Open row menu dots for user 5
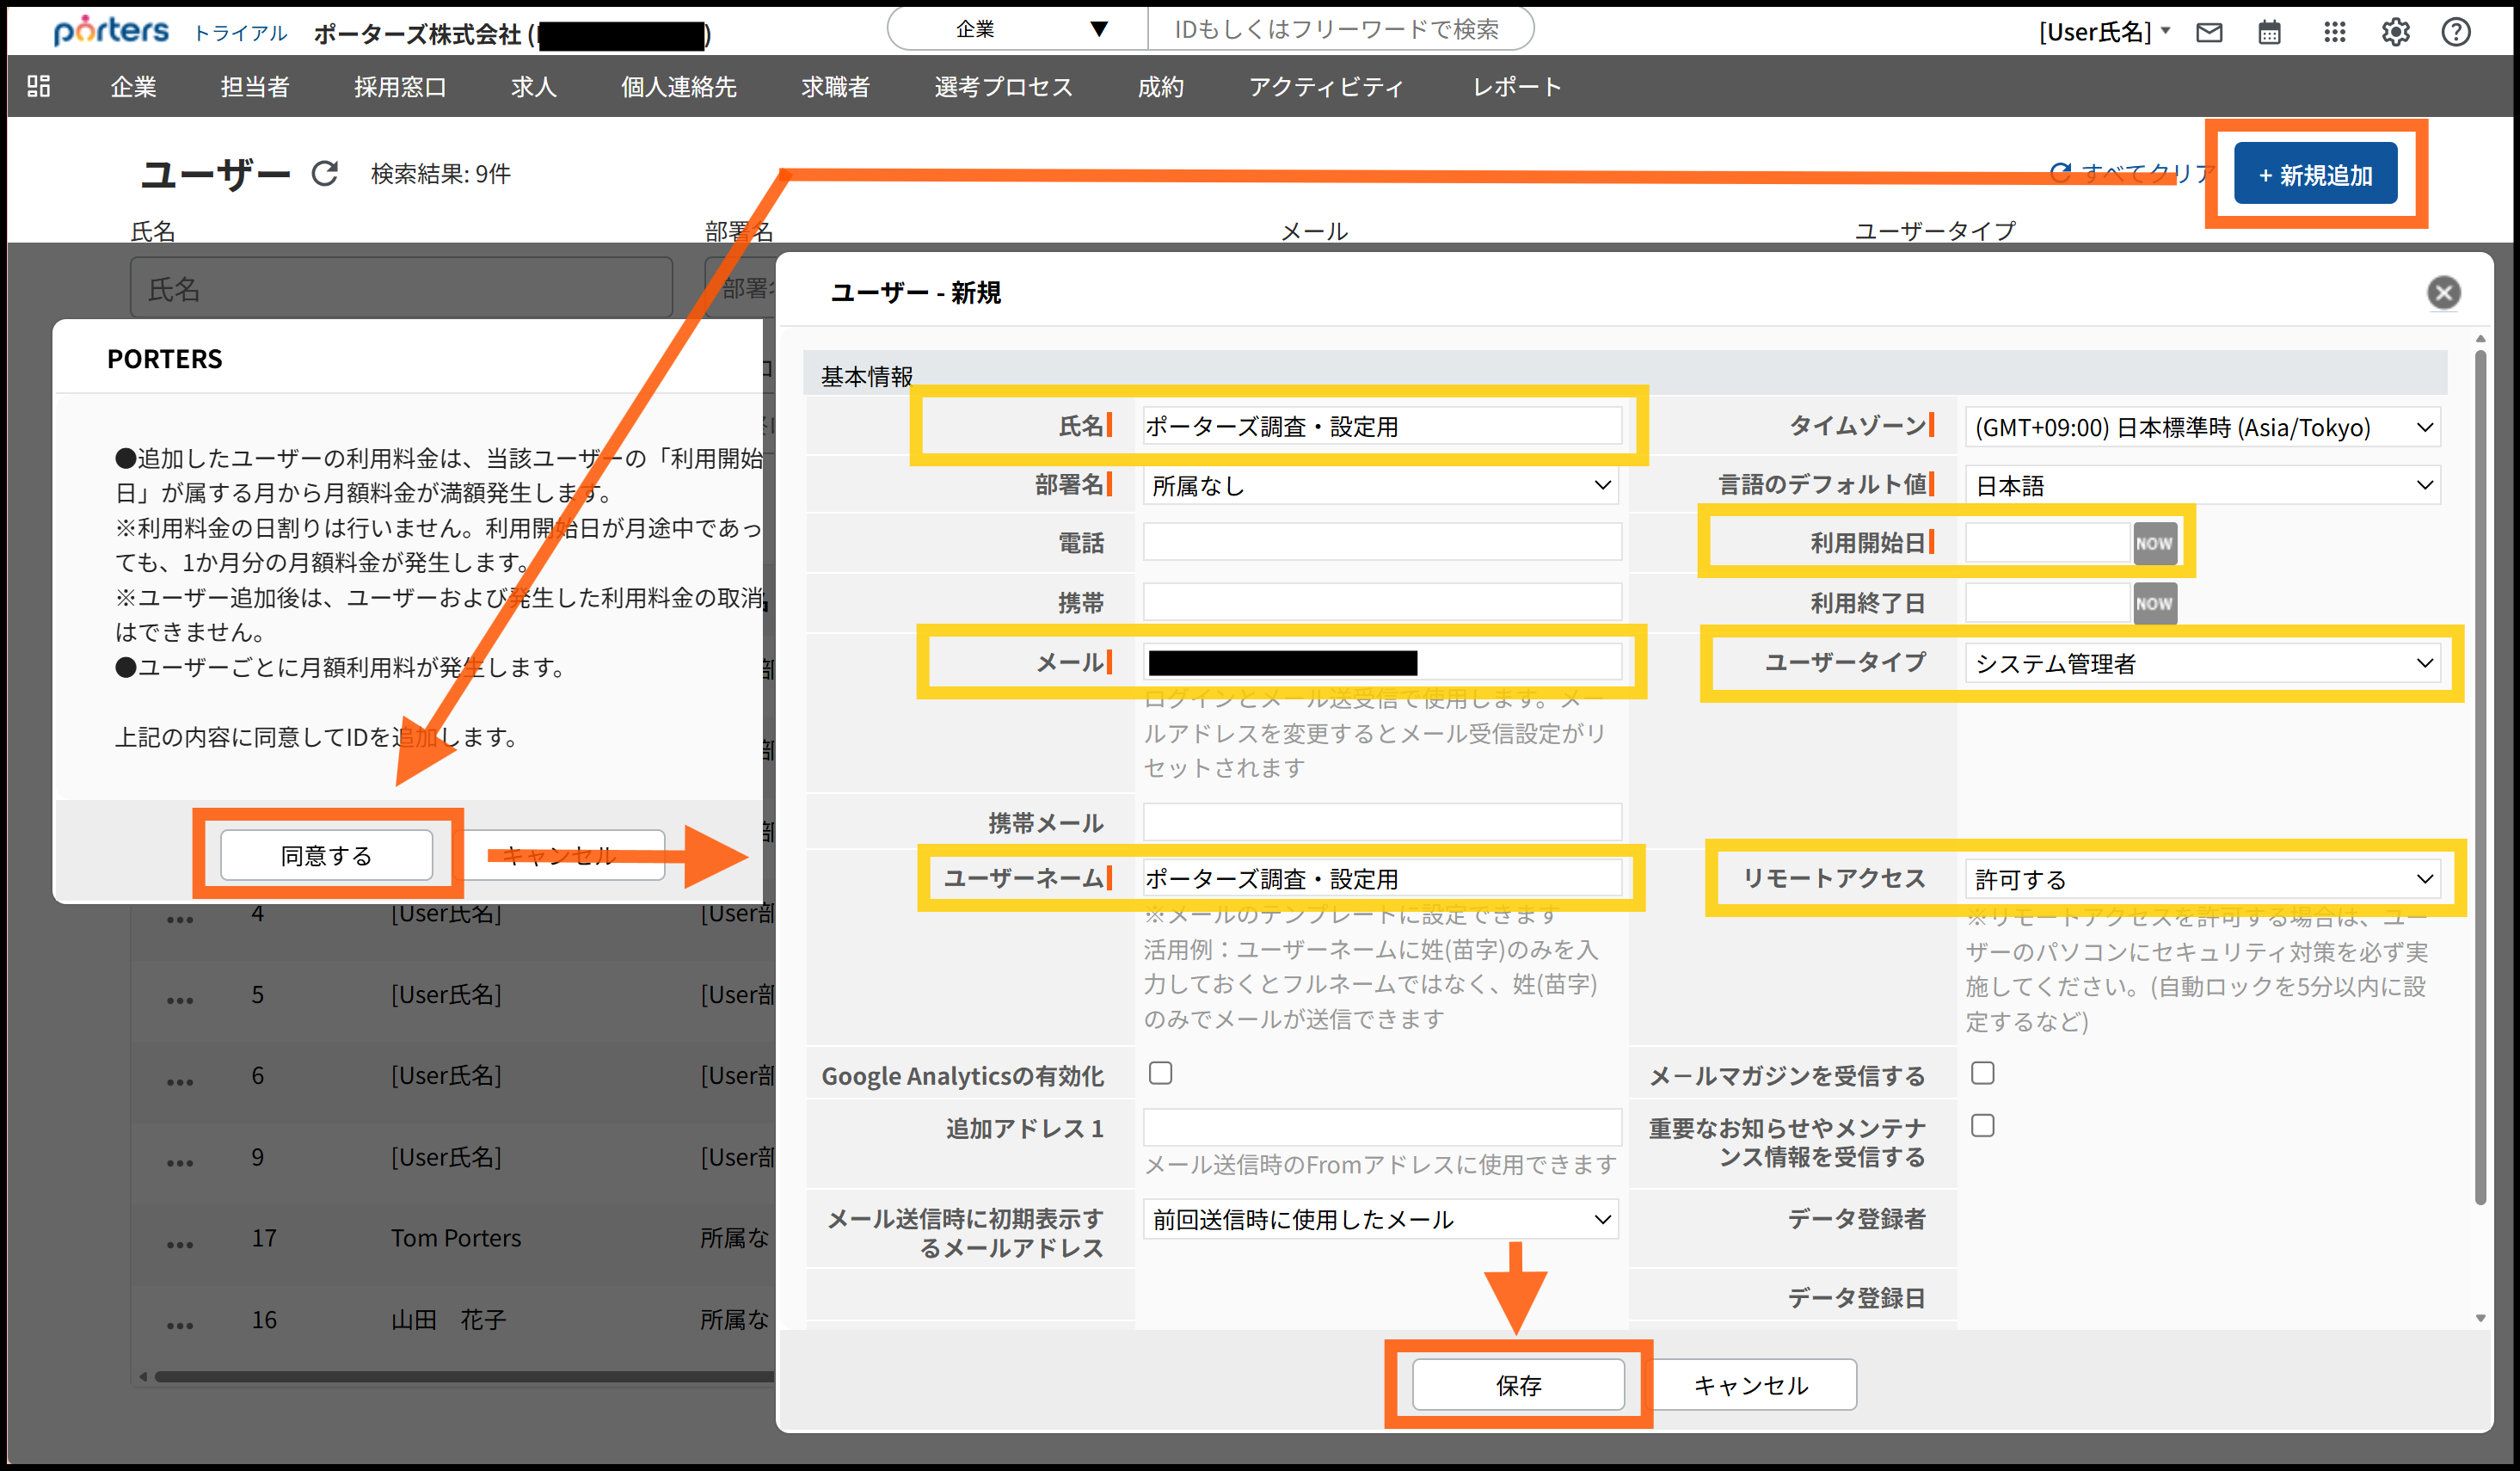This screenshot has width=2520, height=1471. click(x=180, y=1000)
